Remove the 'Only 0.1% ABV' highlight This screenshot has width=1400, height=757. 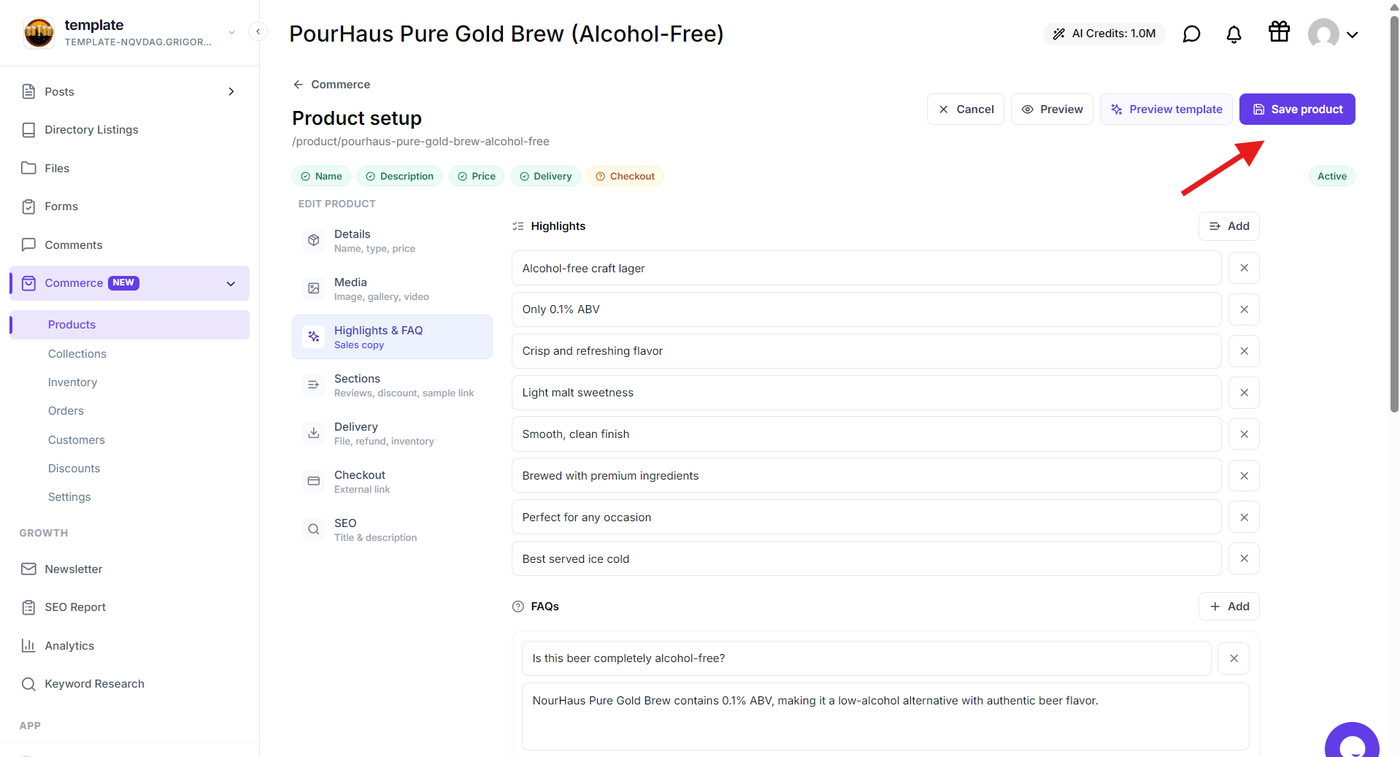point(1244,309)
